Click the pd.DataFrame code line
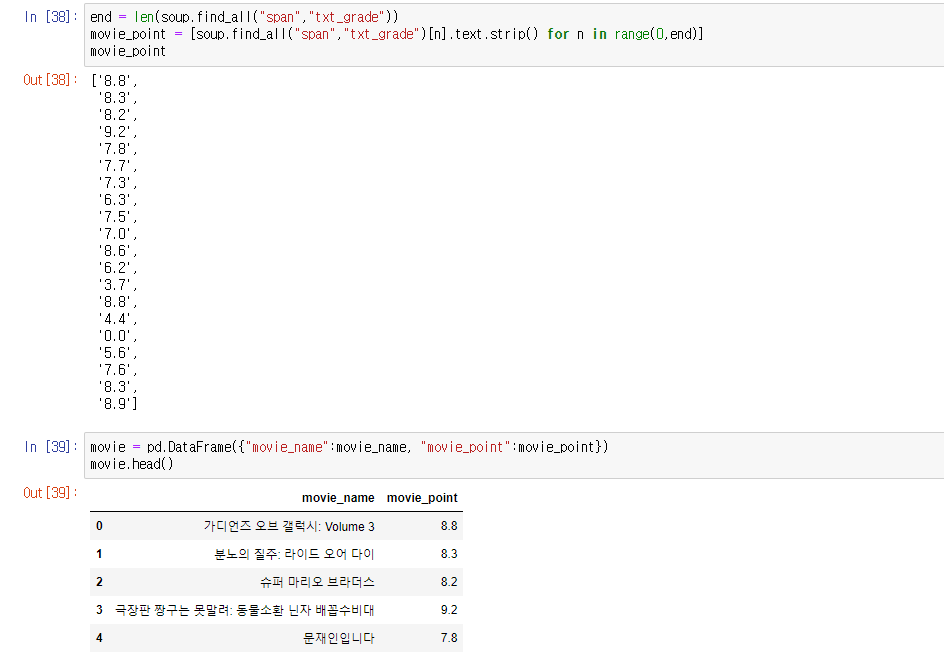The image size is (944, 663). coord(349,447)
